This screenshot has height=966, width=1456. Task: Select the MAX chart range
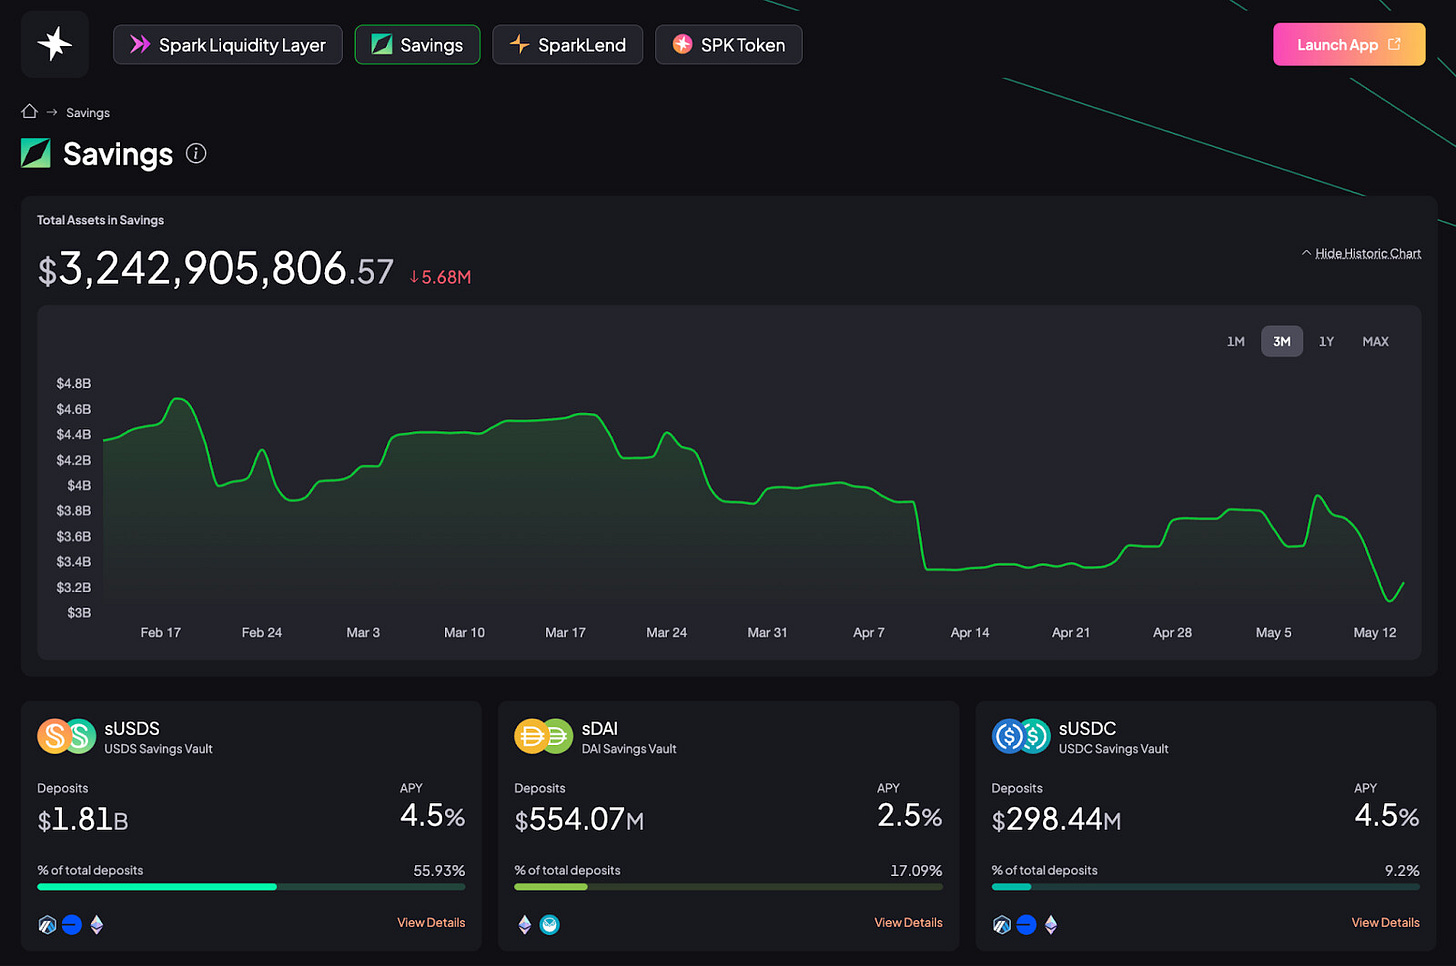[x=1376, y=342]
